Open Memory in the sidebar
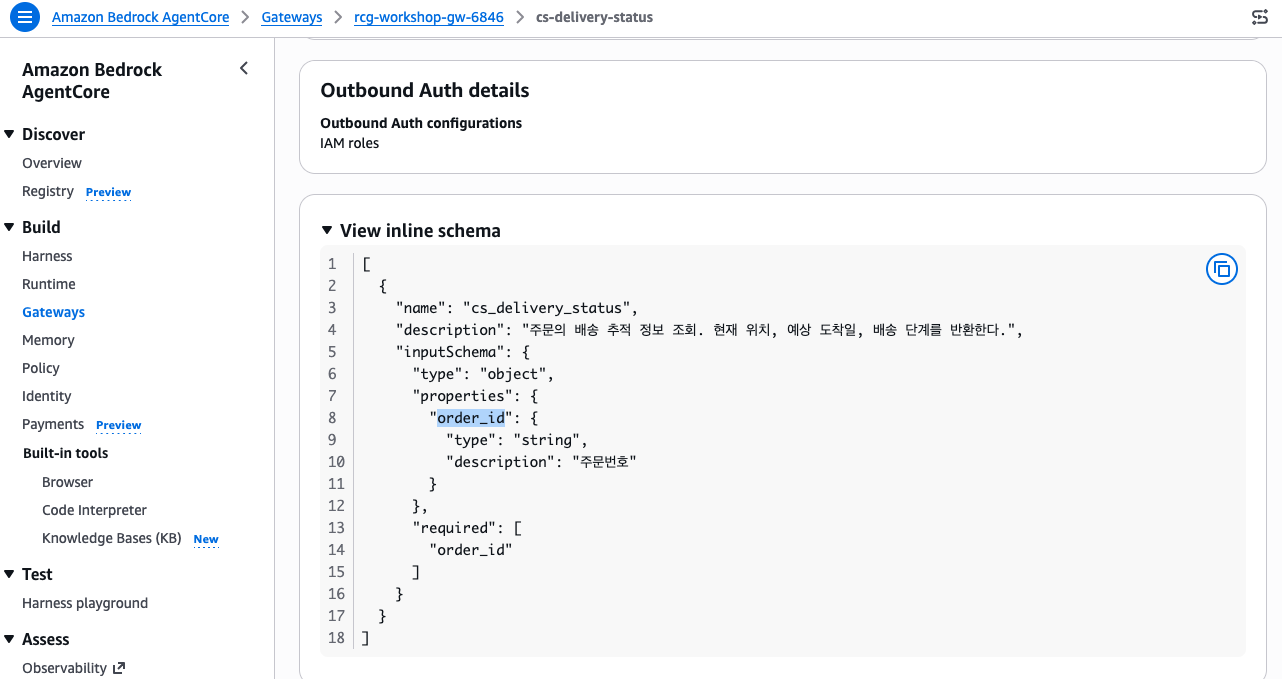The image size is (1282, 679). [48, 340]
